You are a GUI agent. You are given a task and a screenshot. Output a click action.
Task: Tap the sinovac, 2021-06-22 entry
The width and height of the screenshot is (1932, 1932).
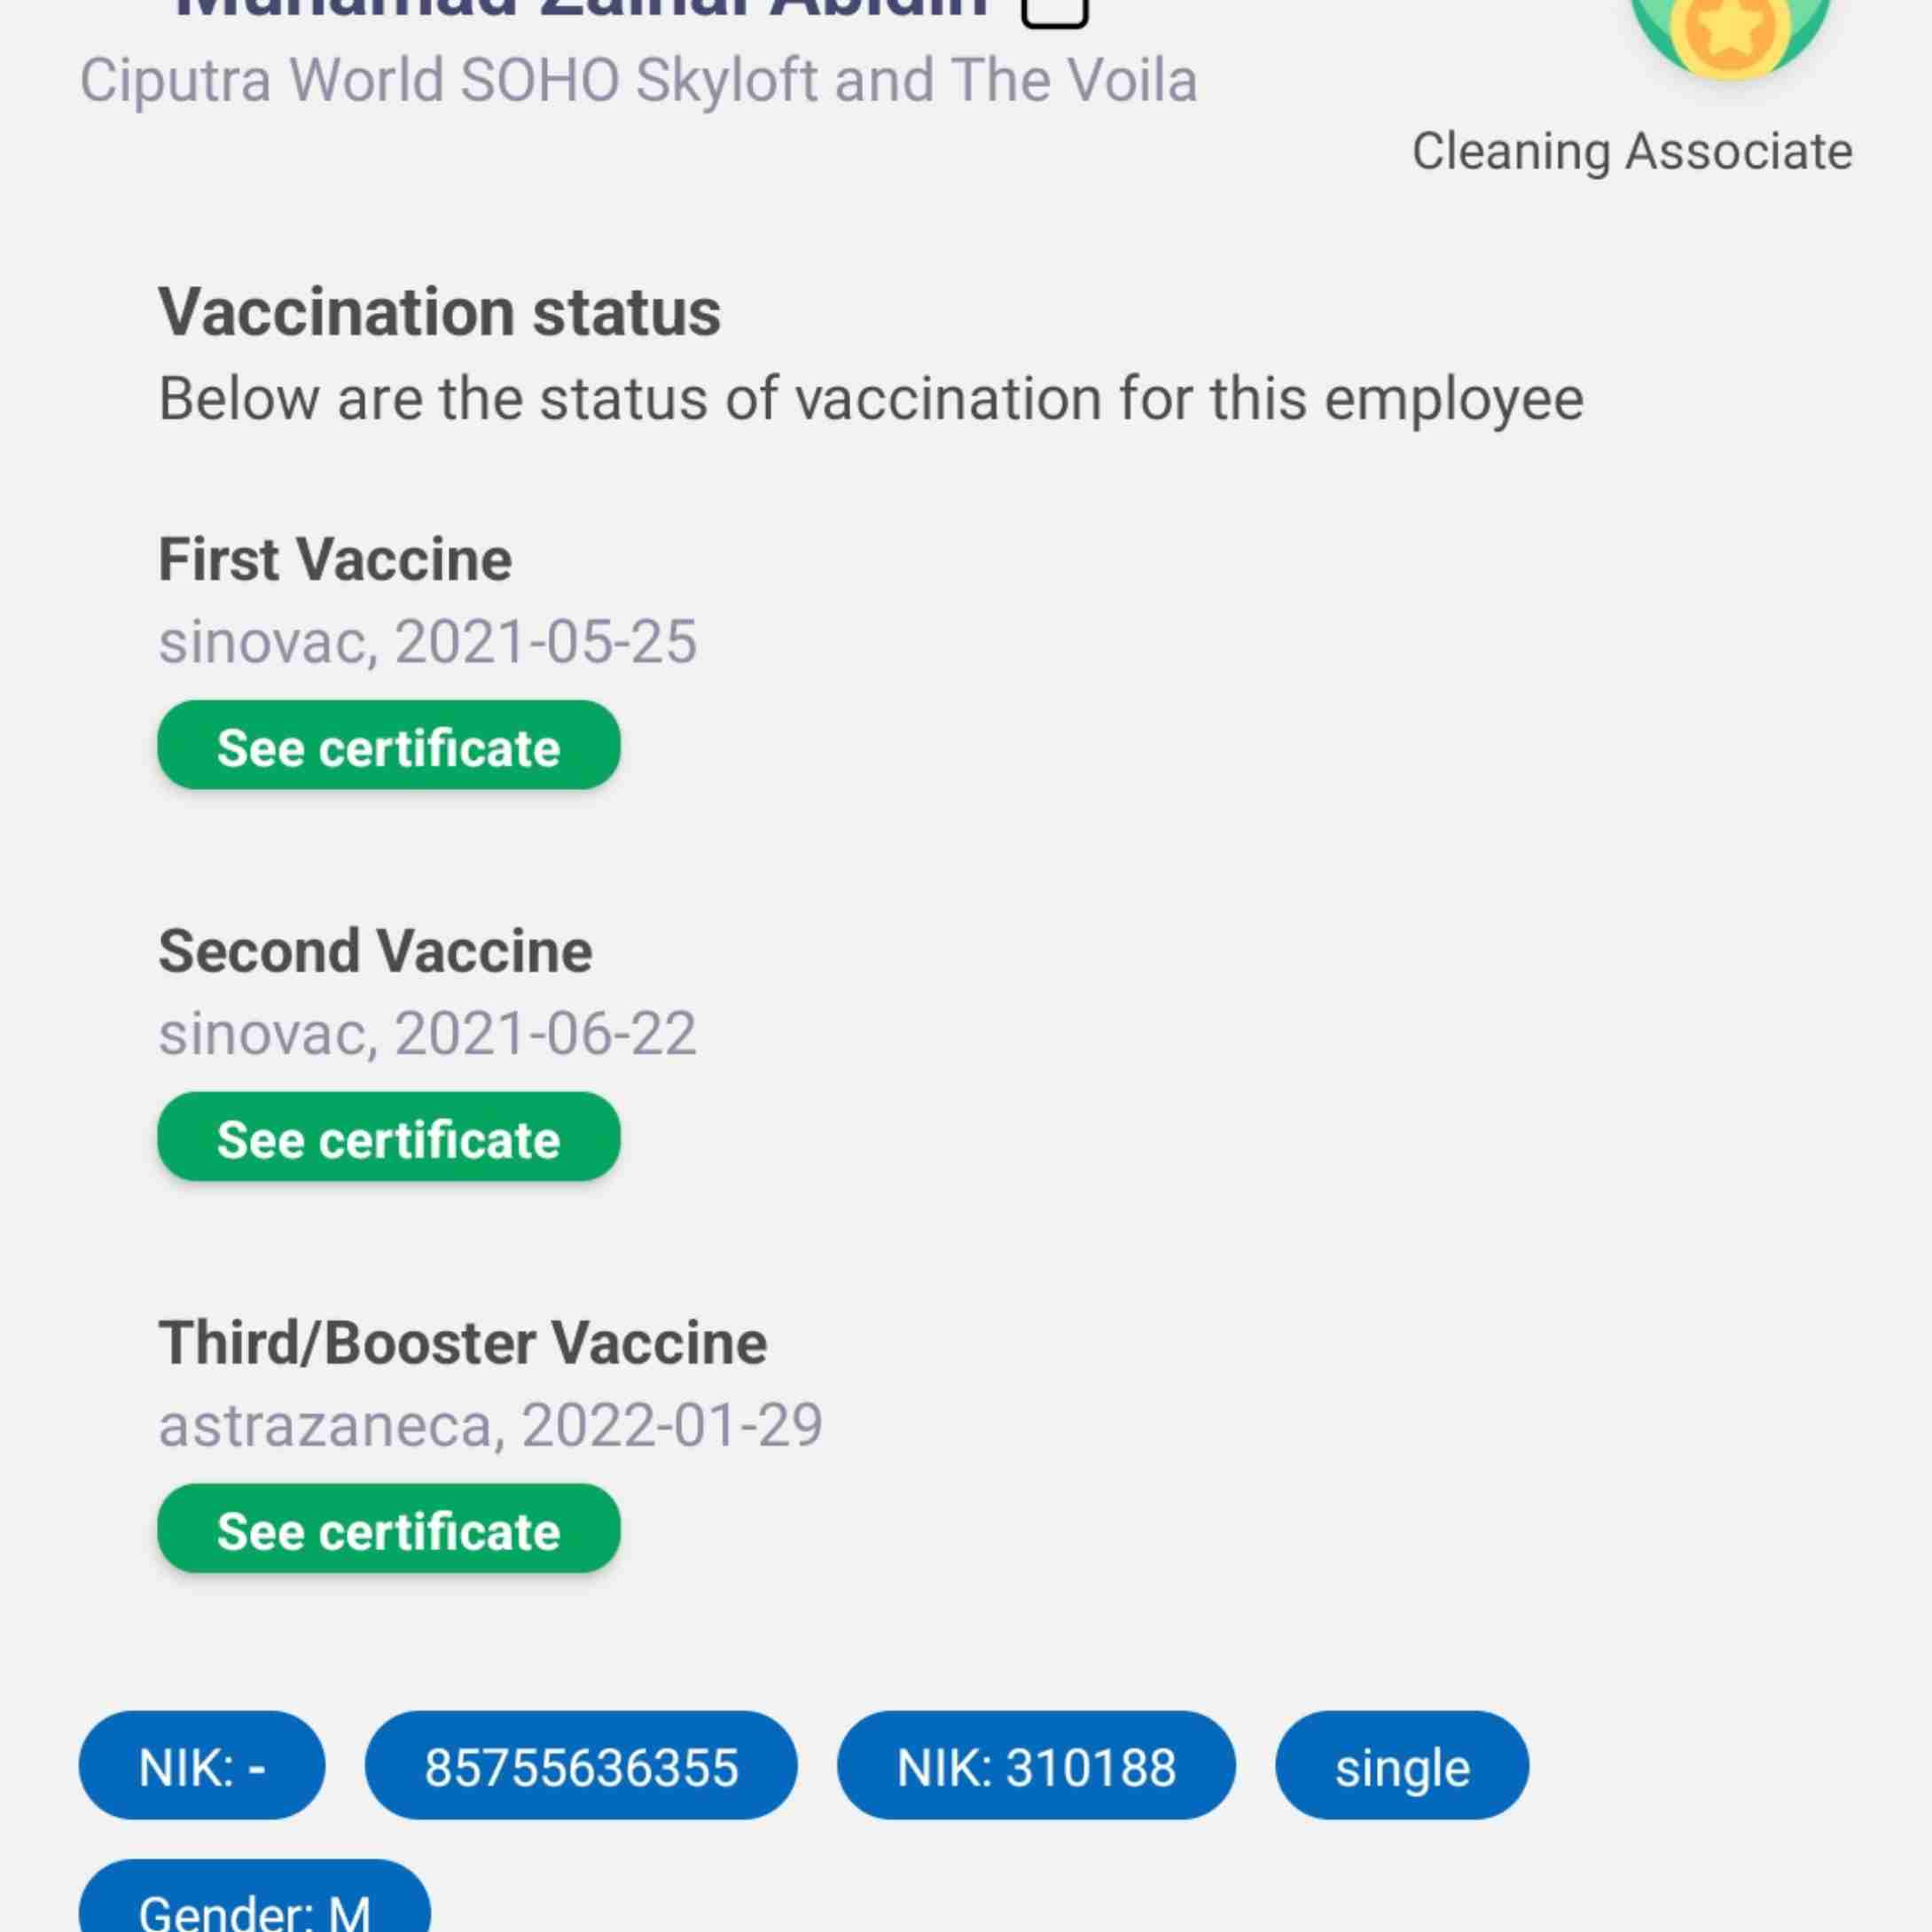(x=427, y=1033)
